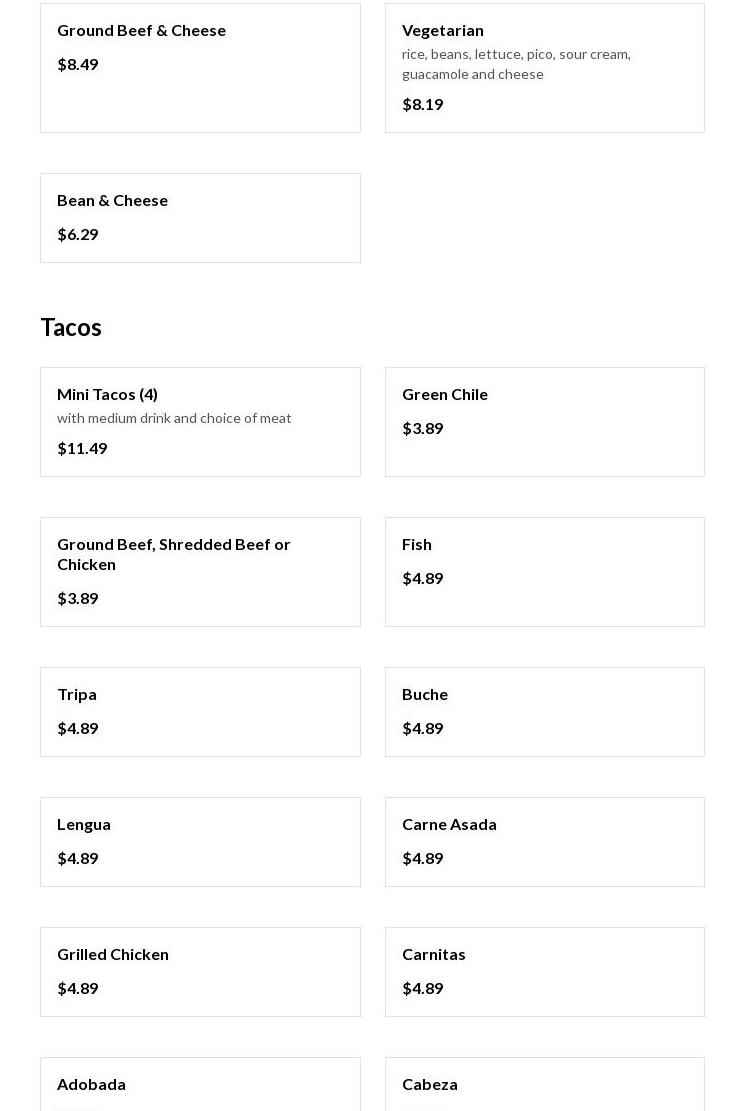Click the $11.49 Mini Tacos price
The image size is (745, 1111).
pos(82,448)
